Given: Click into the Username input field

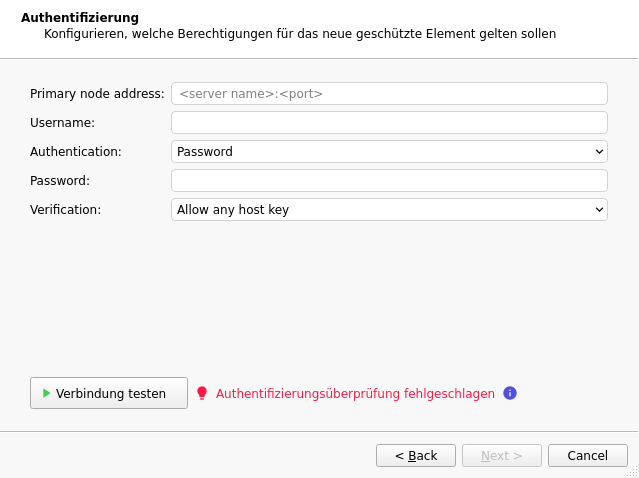Looking at the screenshot, I should pos(389,123).
